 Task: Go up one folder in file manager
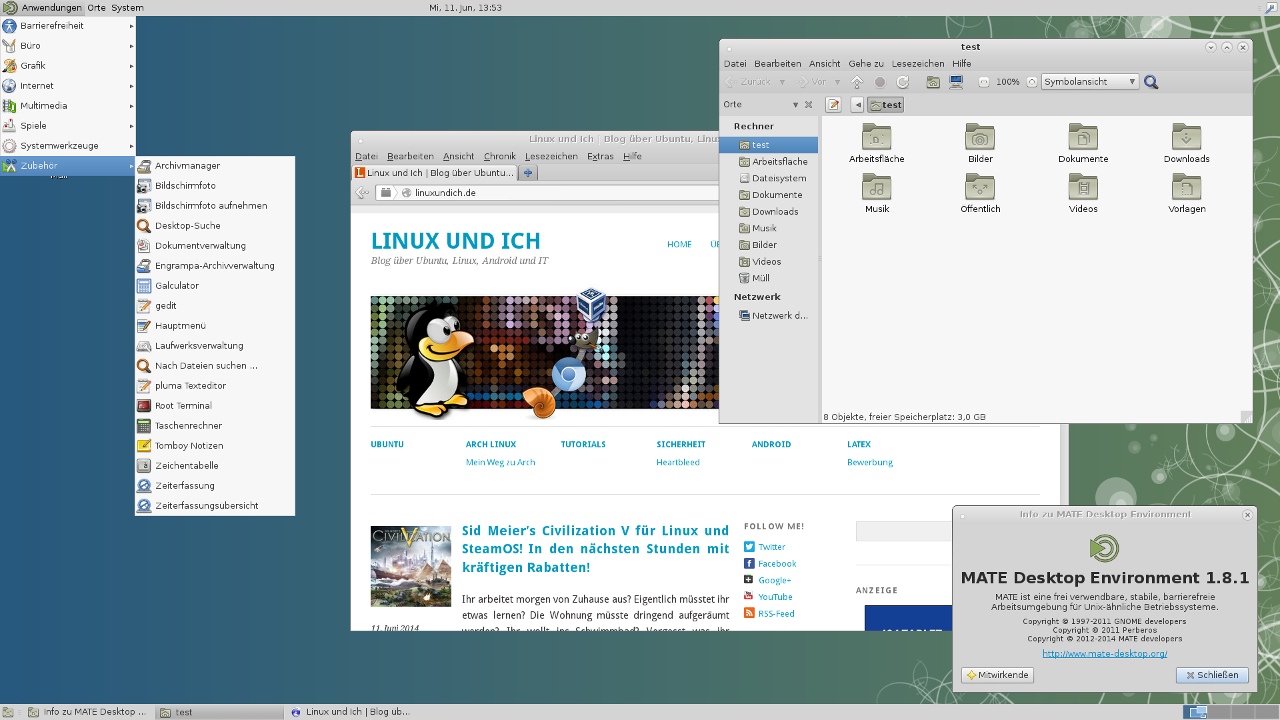(857, 82)
